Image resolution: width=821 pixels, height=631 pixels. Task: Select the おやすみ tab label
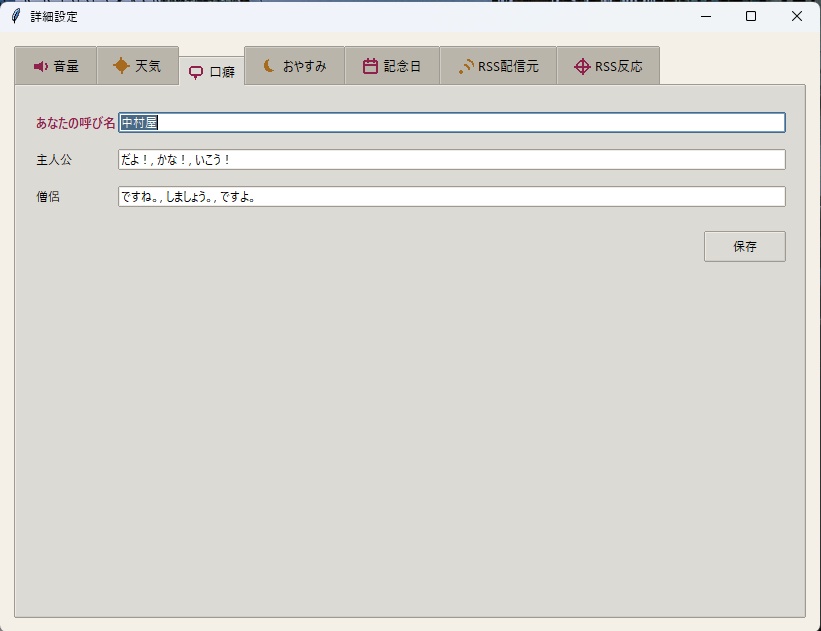(305, 67)
